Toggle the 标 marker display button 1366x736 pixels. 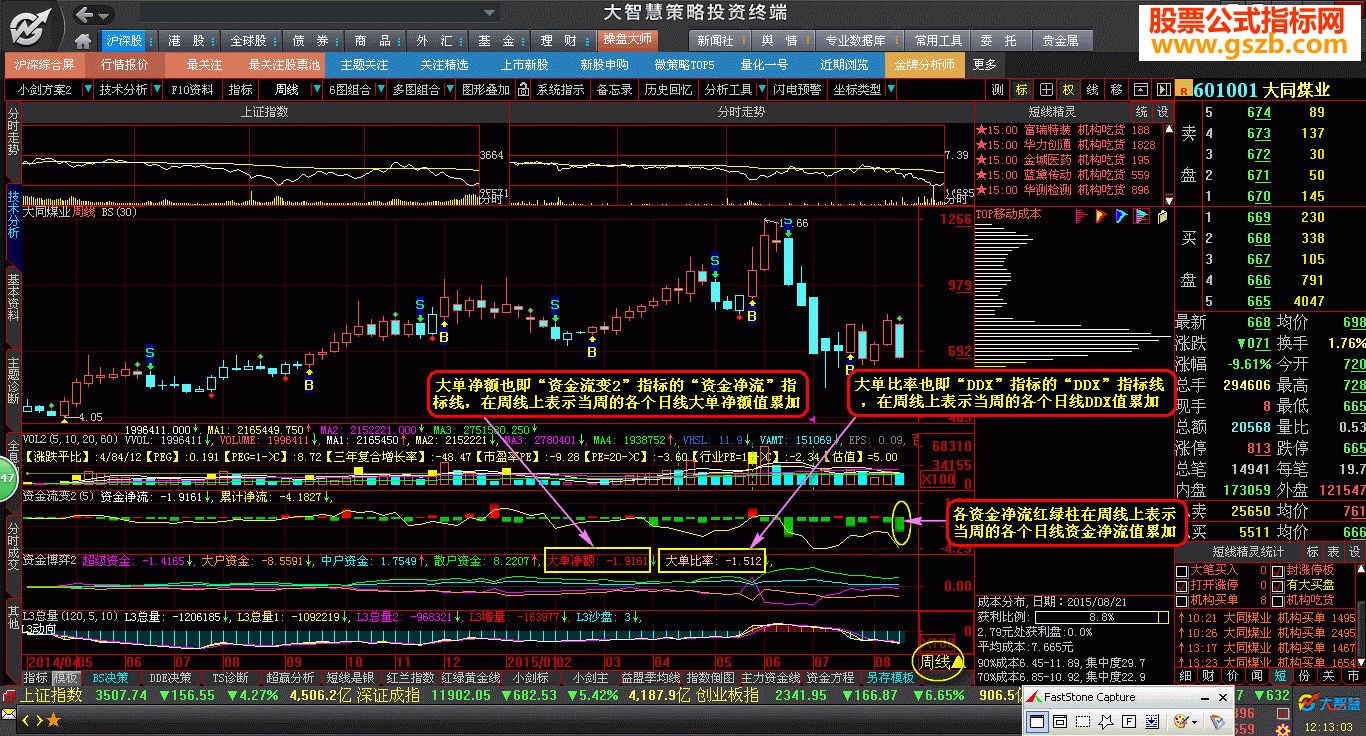1020,88
